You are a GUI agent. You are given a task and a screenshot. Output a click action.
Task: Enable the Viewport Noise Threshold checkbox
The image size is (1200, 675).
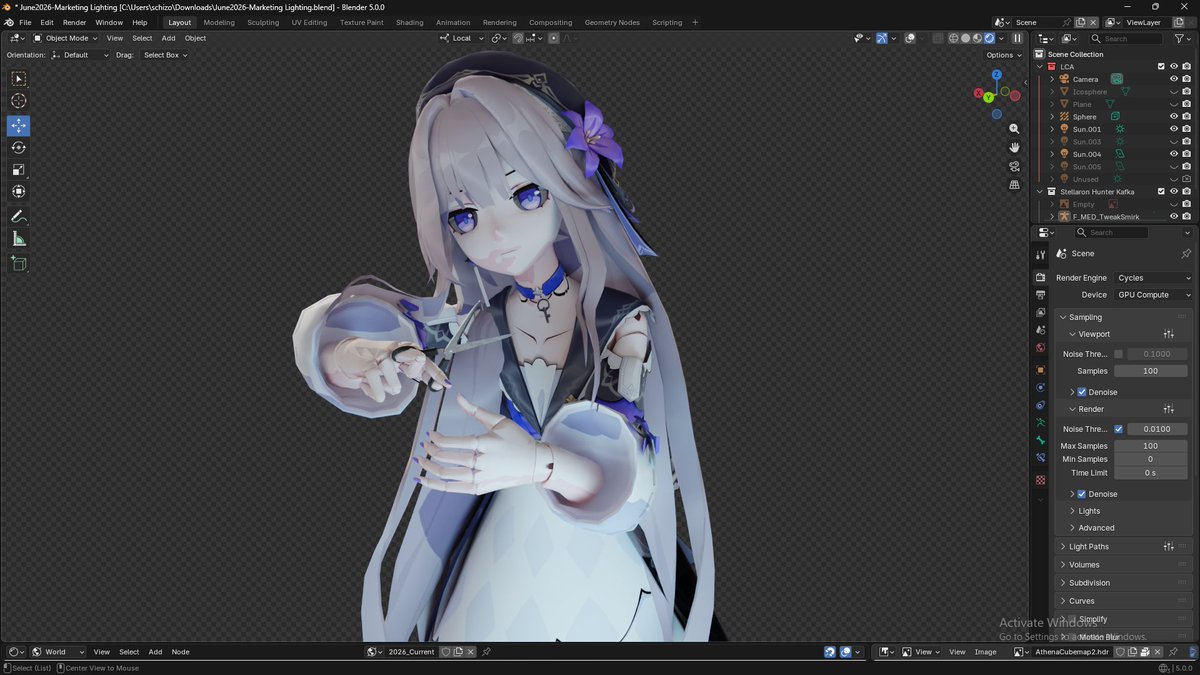tap(1118, 354)
